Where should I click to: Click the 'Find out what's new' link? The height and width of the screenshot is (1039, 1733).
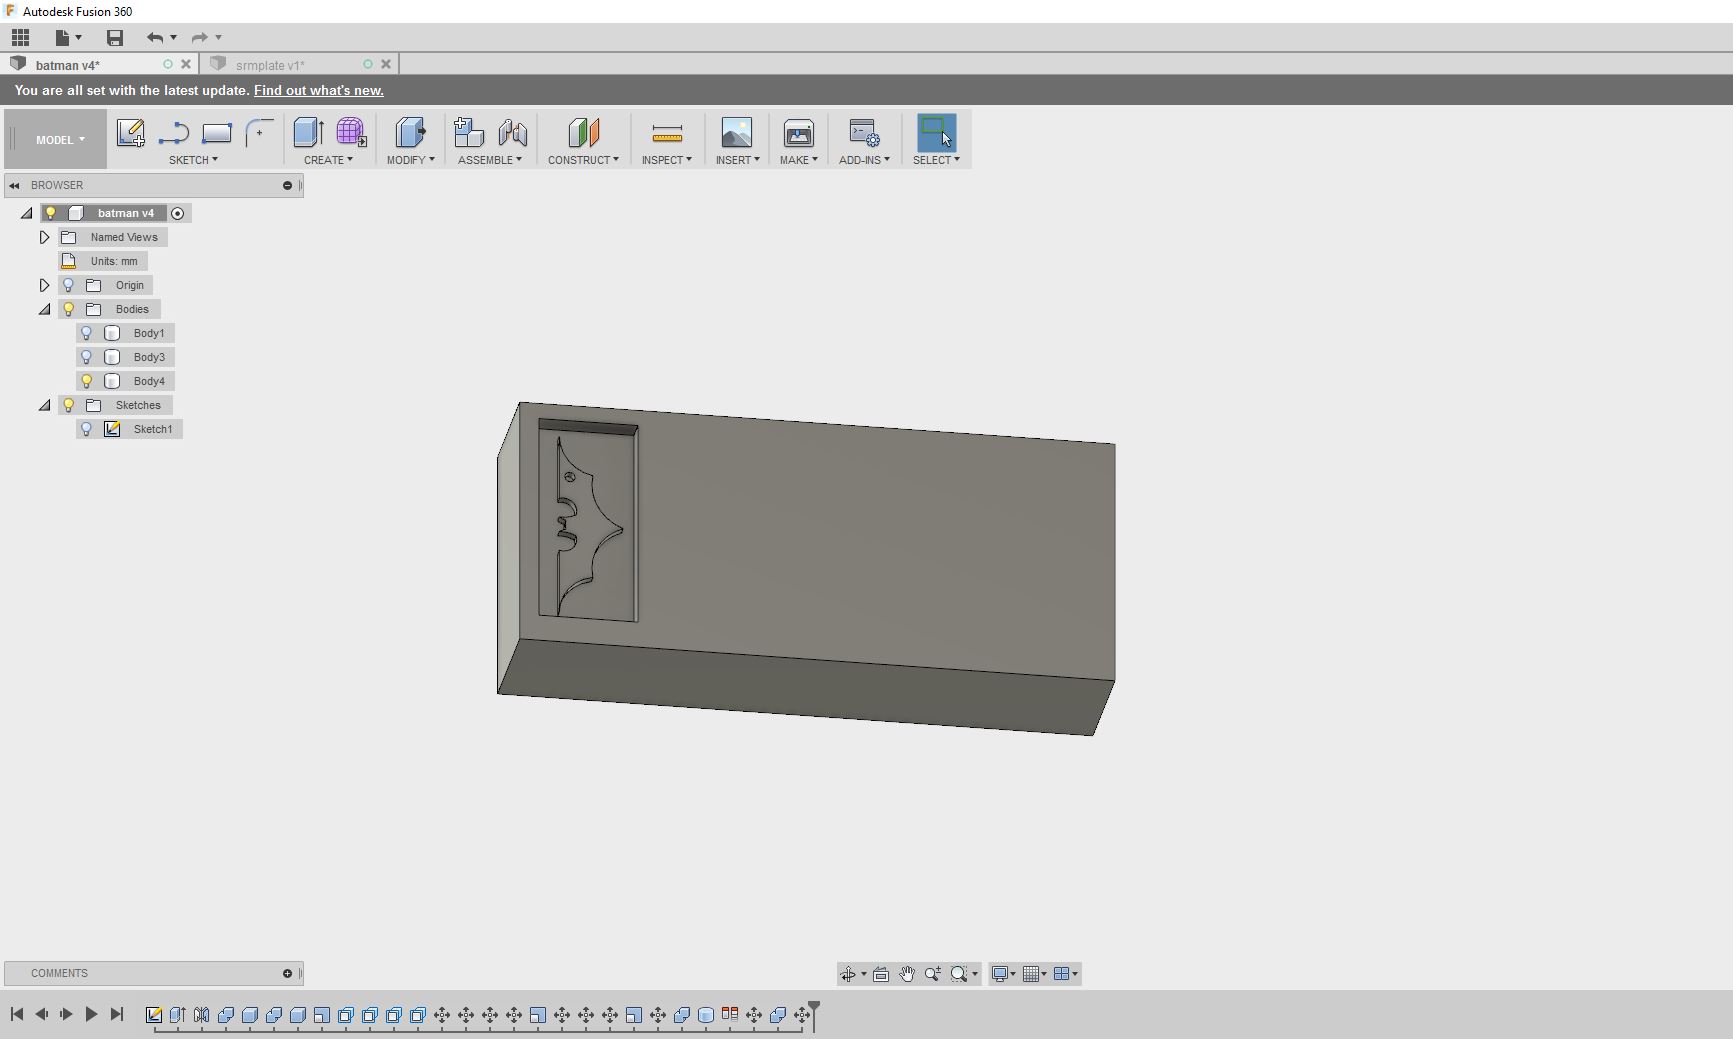click(x=319, y=90)
